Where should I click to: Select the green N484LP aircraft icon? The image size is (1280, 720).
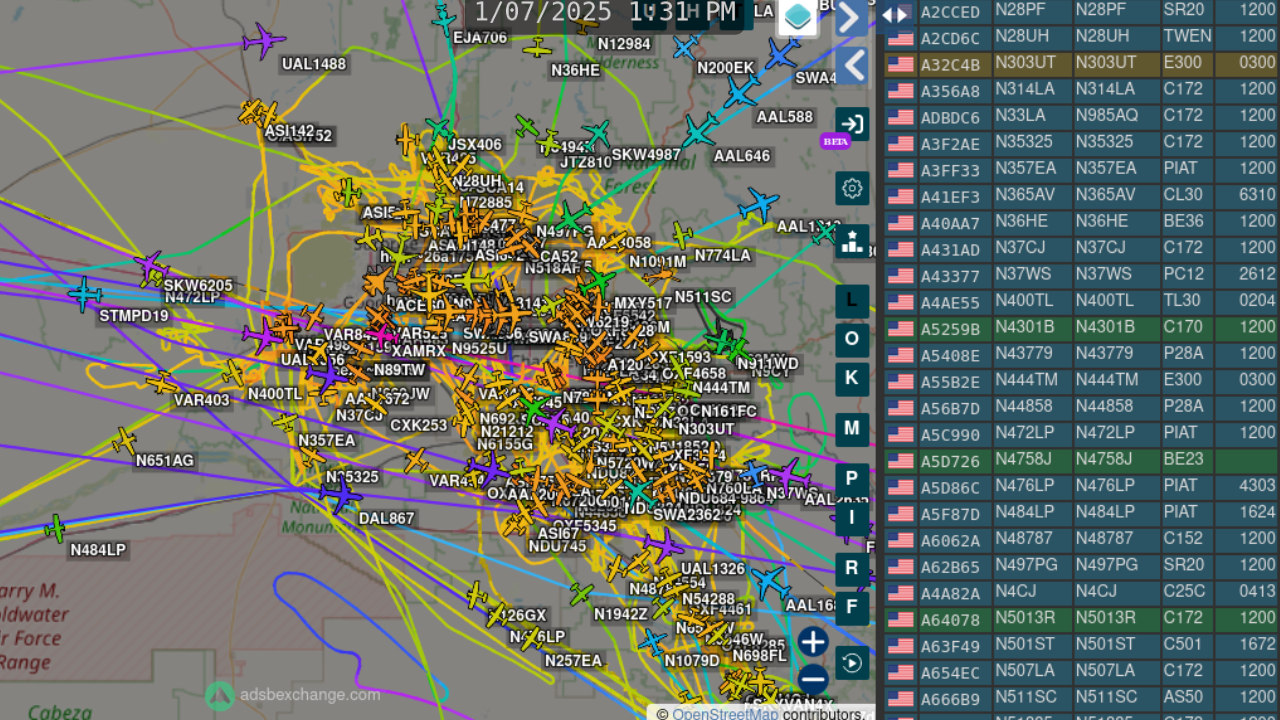(x=56, y=528)
